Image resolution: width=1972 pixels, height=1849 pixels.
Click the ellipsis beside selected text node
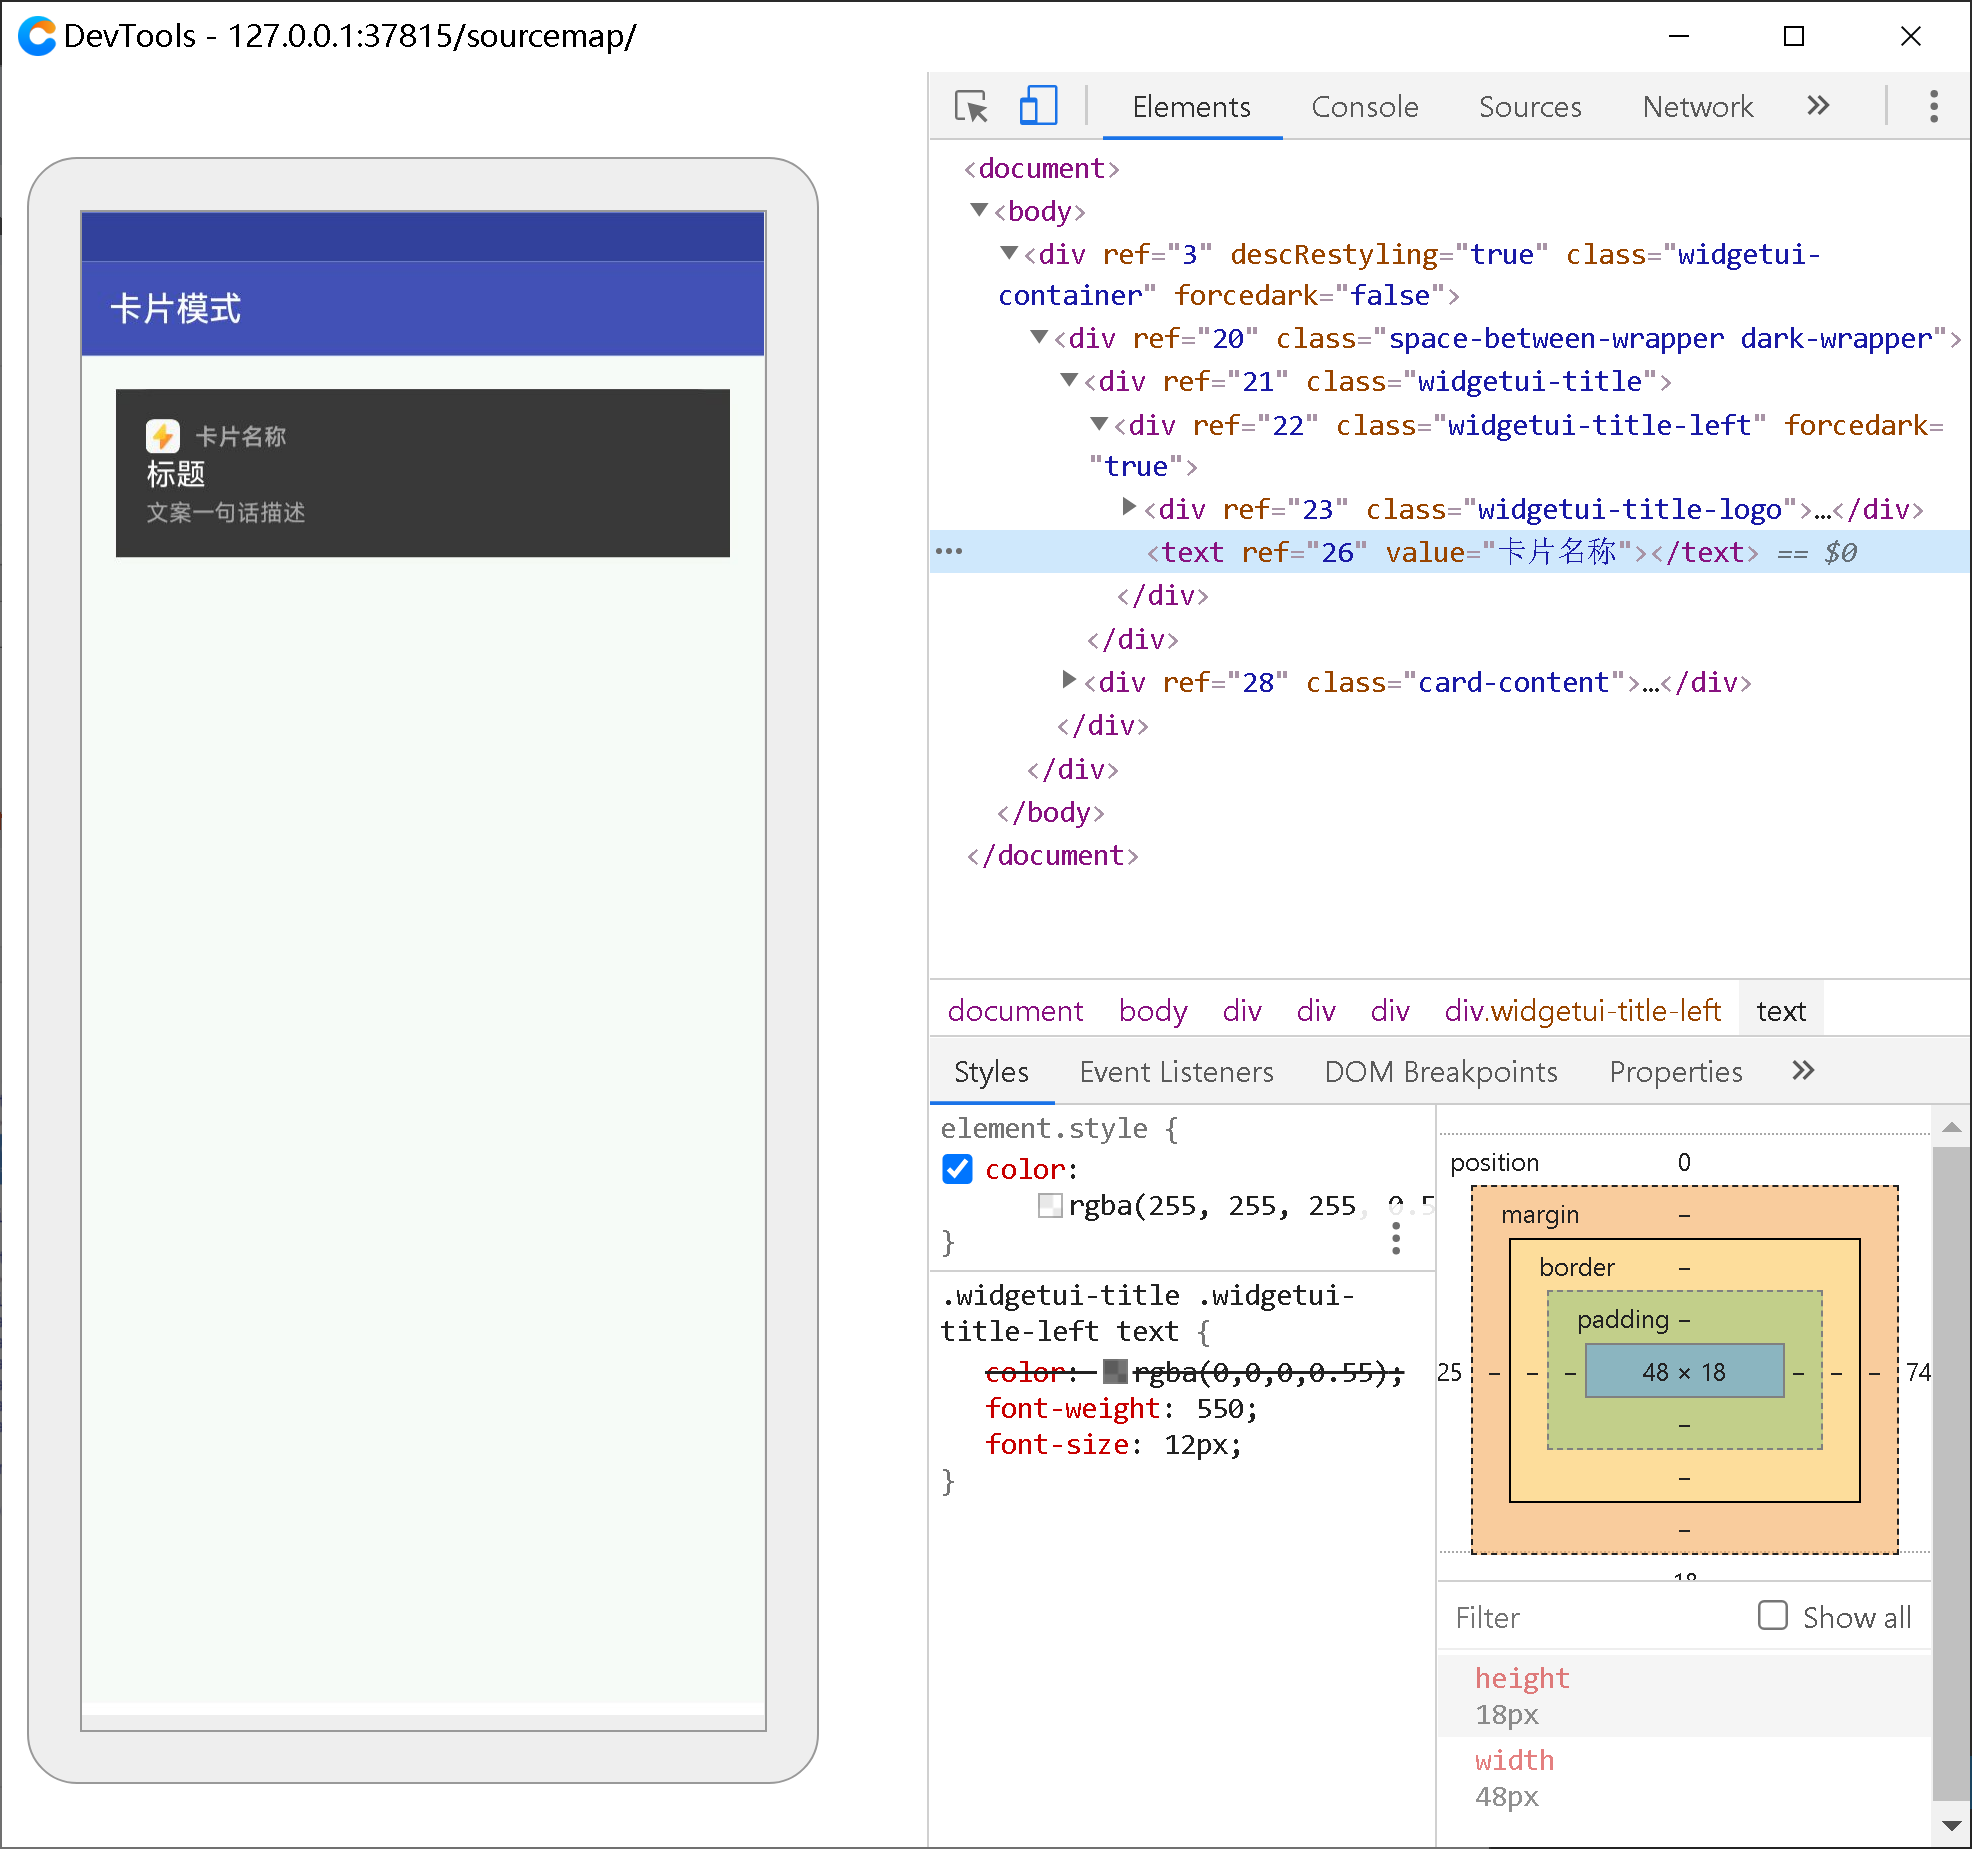pos(949,552)
